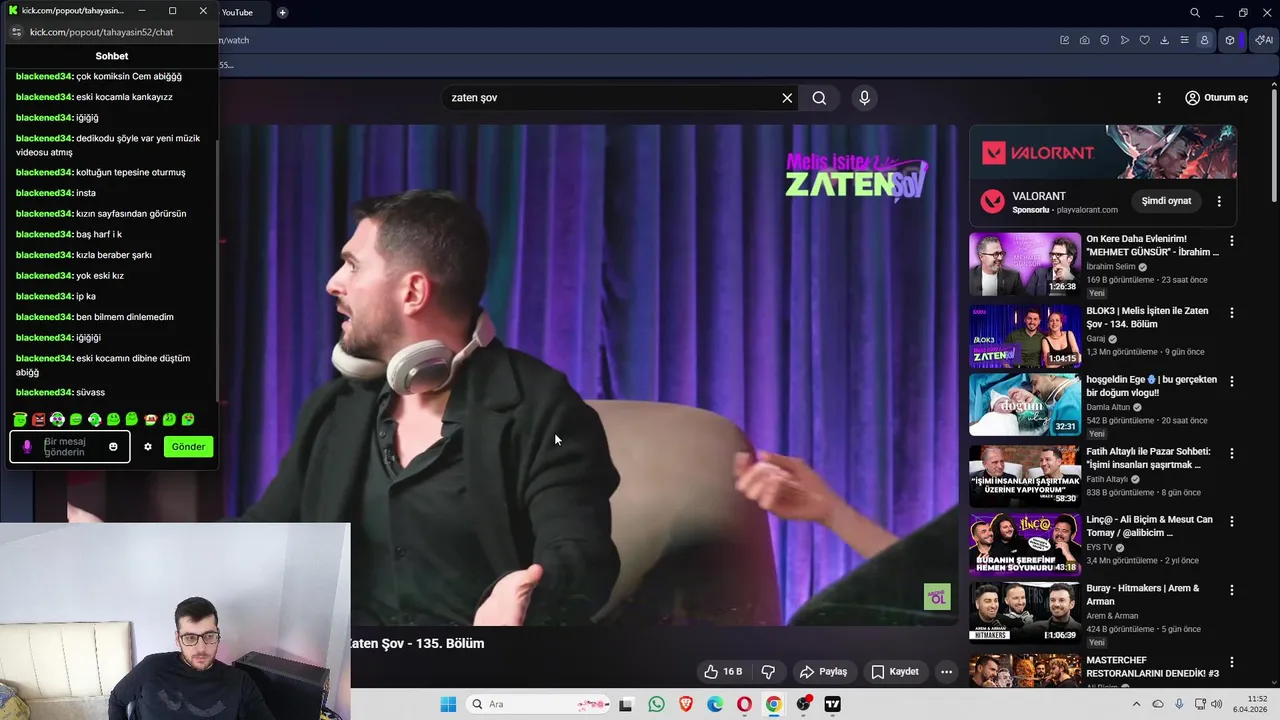
Task: Click the Valorant ad banner image
Action: (x=1102, y=152)
